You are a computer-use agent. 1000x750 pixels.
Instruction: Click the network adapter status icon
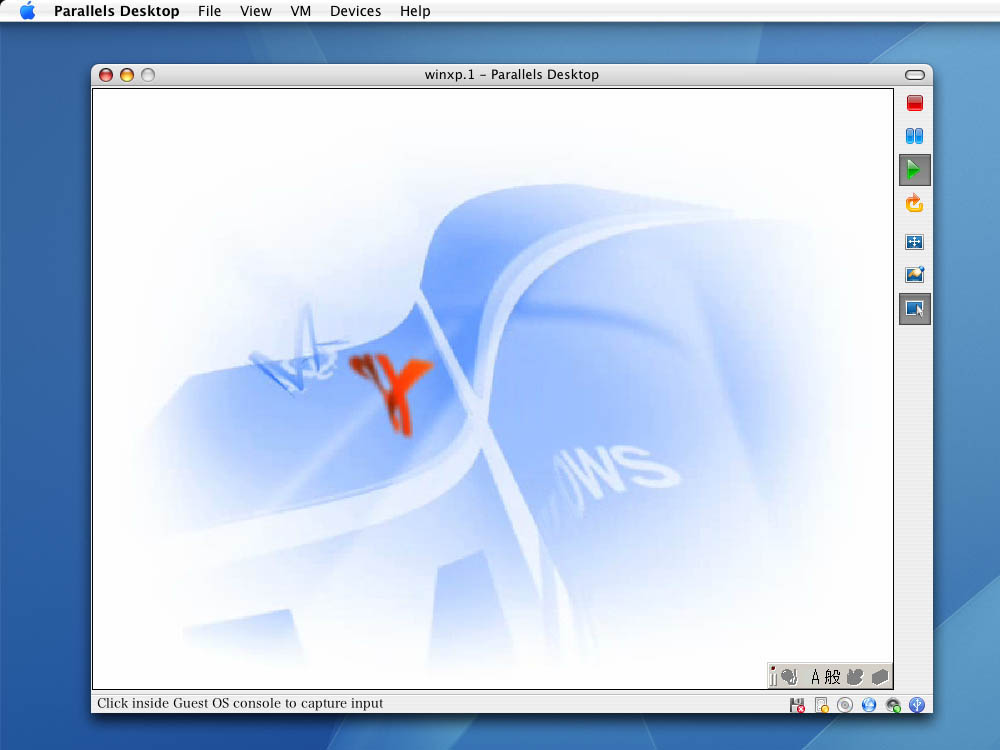[869, 705]
